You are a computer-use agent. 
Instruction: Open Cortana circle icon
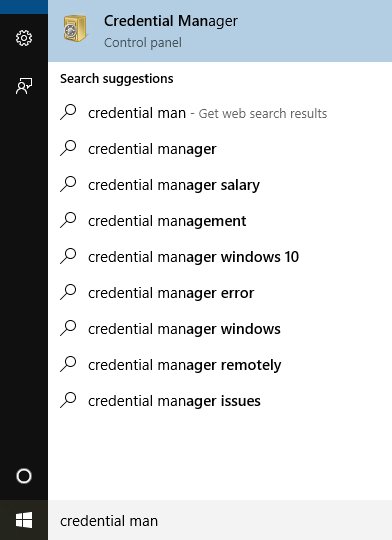24,476
